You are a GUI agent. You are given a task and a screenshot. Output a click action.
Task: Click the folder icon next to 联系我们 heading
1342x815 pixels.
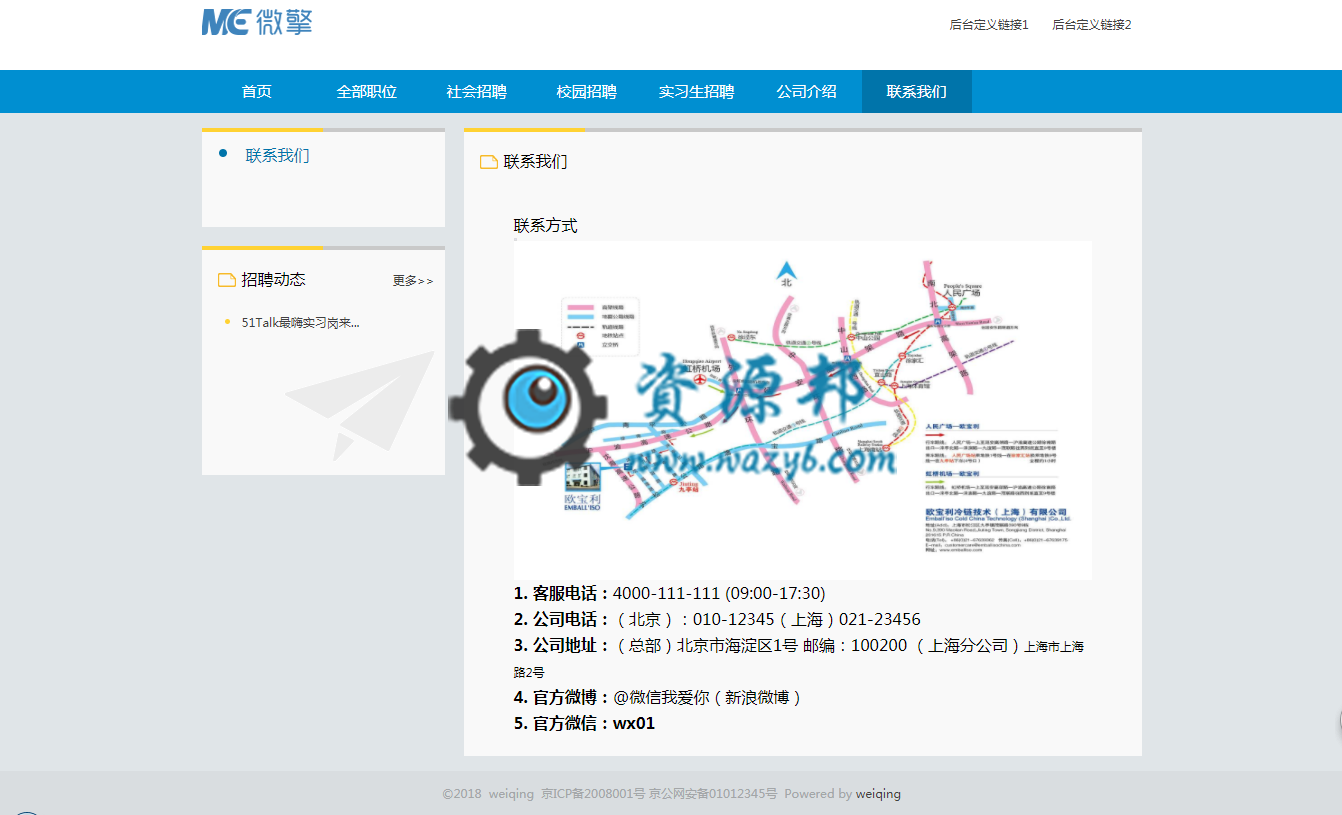point(489,162)
